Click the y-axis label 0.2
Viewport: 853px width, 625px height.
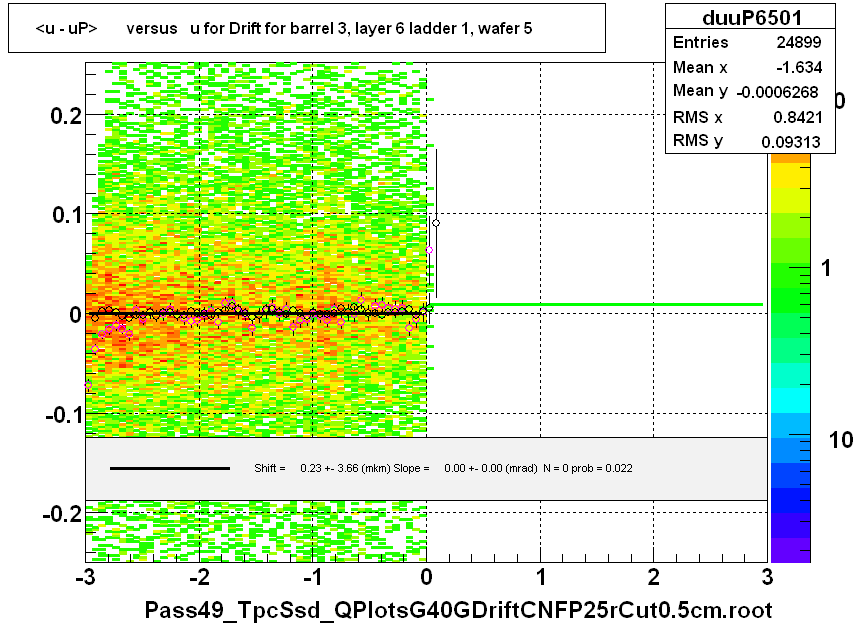pyautogui.click(x=66, y=115)
